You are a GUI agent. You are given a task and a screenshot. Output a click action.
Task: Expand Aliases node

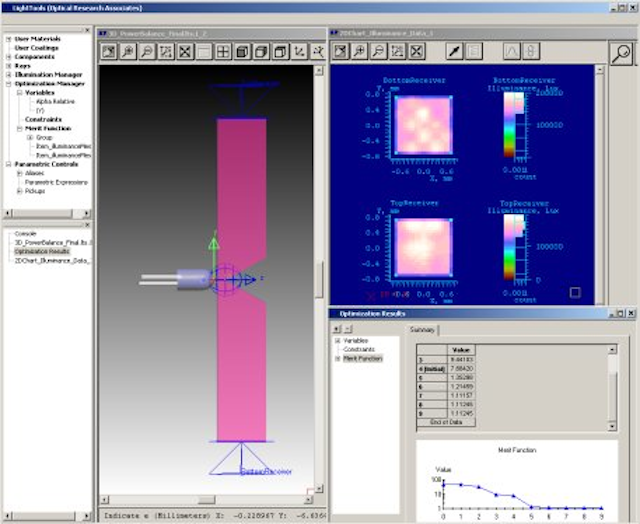click(x=19, y=173)
